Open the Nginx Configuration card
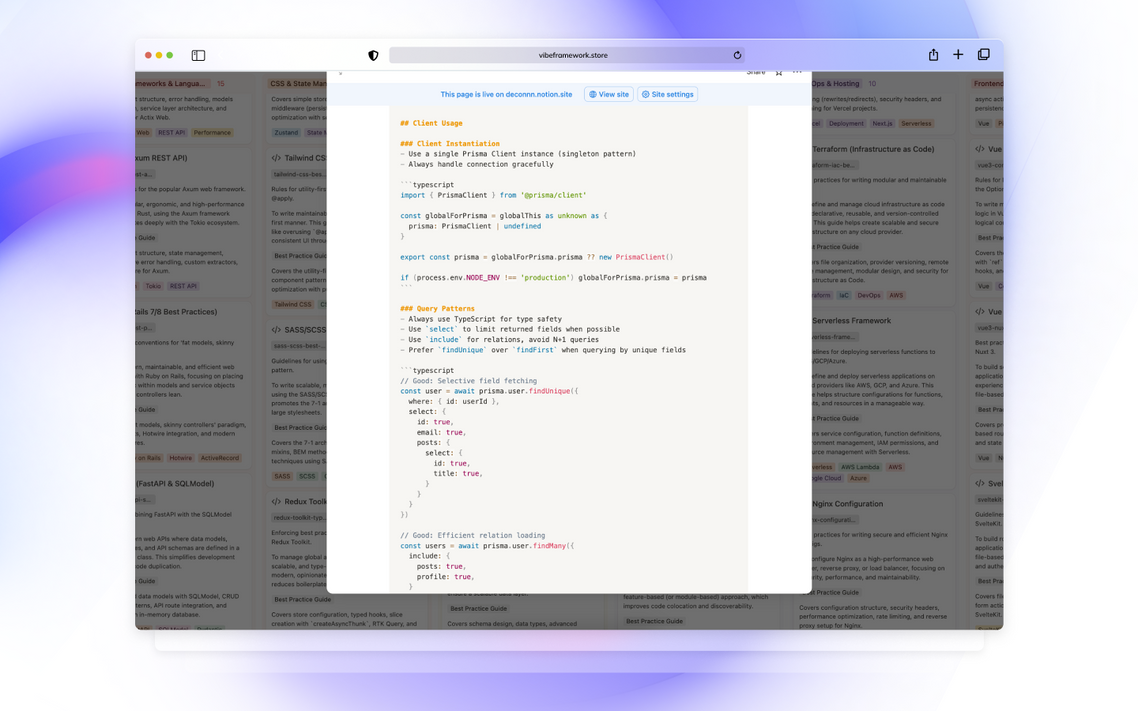 pyautogui.click(x=847, y=504)
